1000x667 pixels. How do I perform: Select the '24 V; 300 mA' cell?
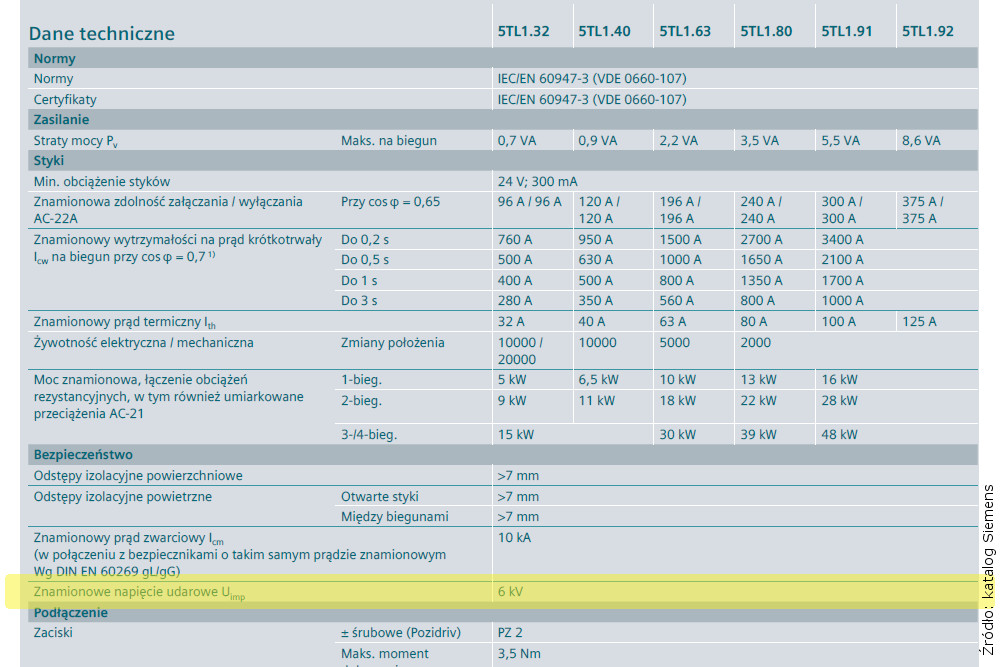click(x=538, y=182)
